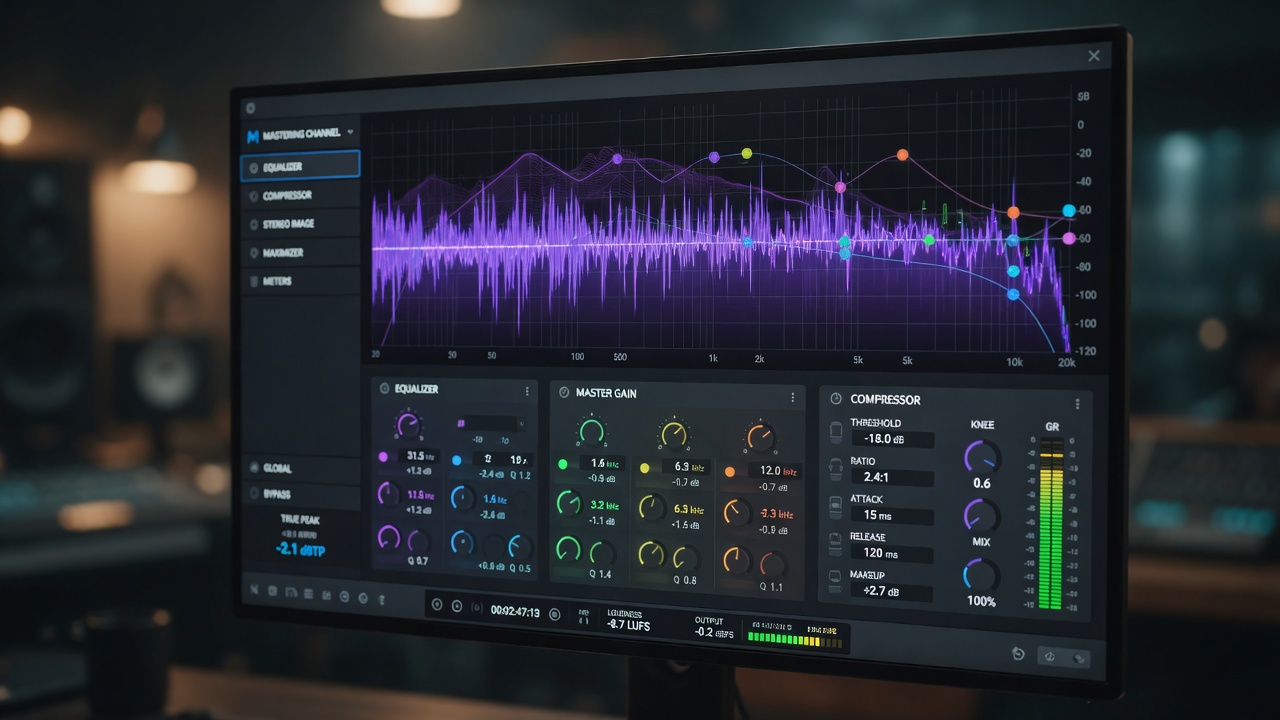Click the Attack 15 ms field
The width and height of the screenshot is (1280, 720).
(892, 515)
